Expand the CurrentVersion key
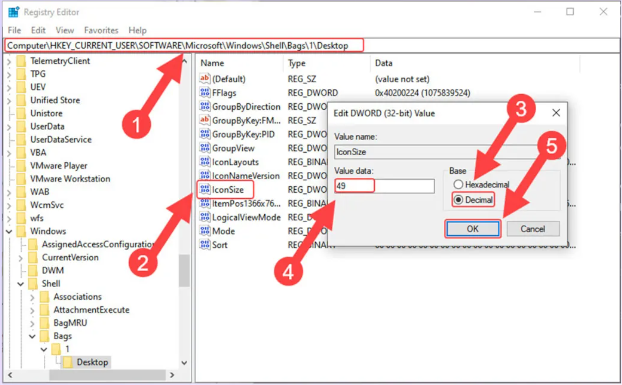 (21, 258)
